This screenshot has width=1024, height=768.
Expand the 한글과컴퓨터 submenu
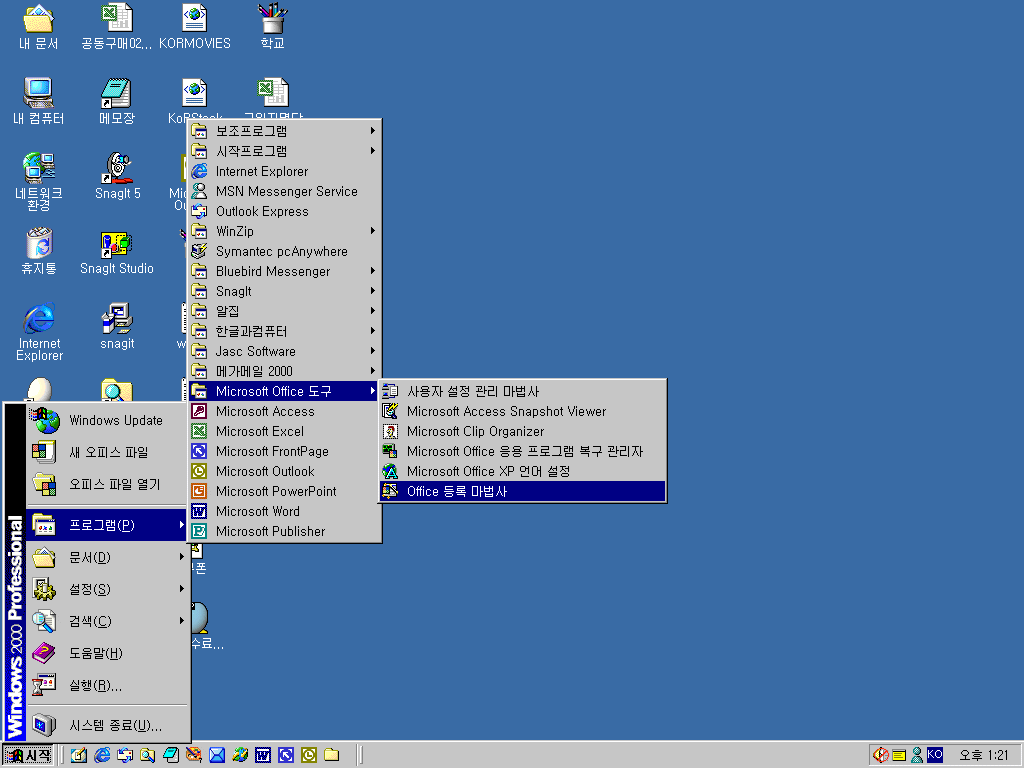point(284,331)
